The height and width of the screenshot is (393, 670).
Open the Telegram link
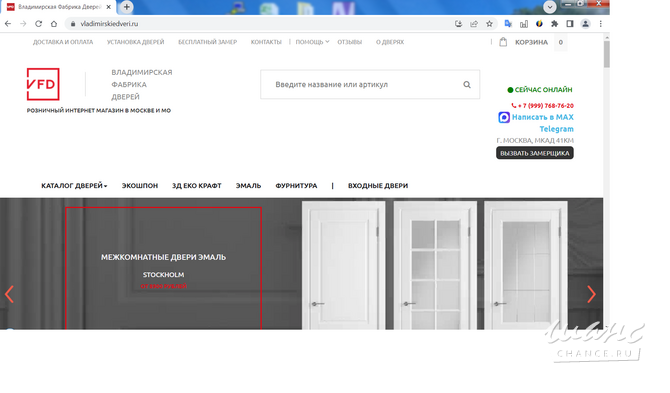click(556, 129)
